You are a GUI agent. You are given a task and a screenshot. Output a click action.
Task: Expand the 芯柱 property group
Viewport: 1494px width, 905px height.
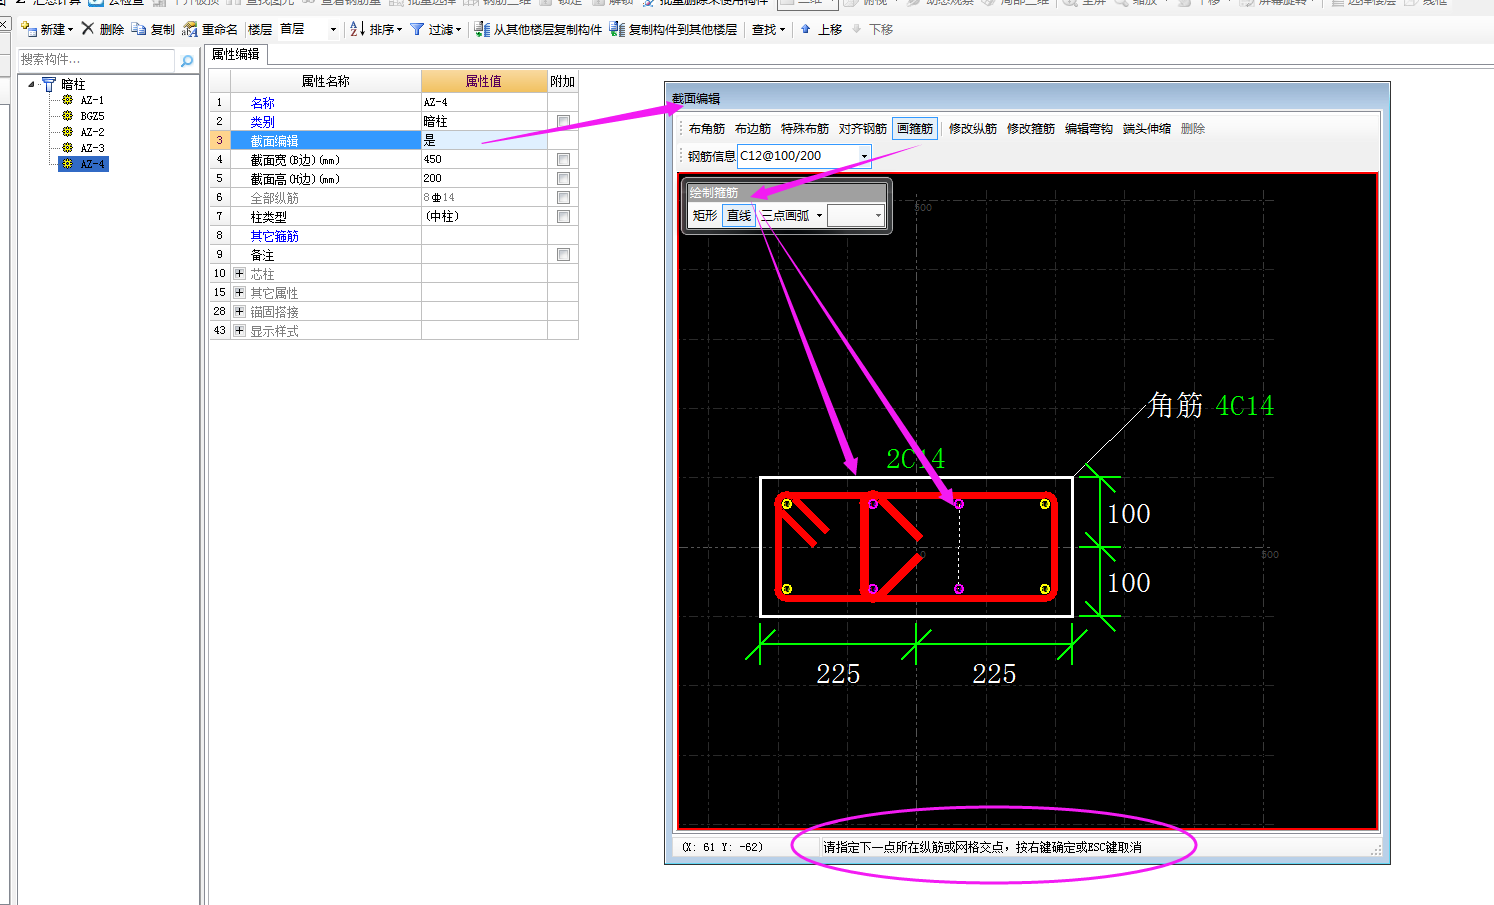(x=239, y=273)
